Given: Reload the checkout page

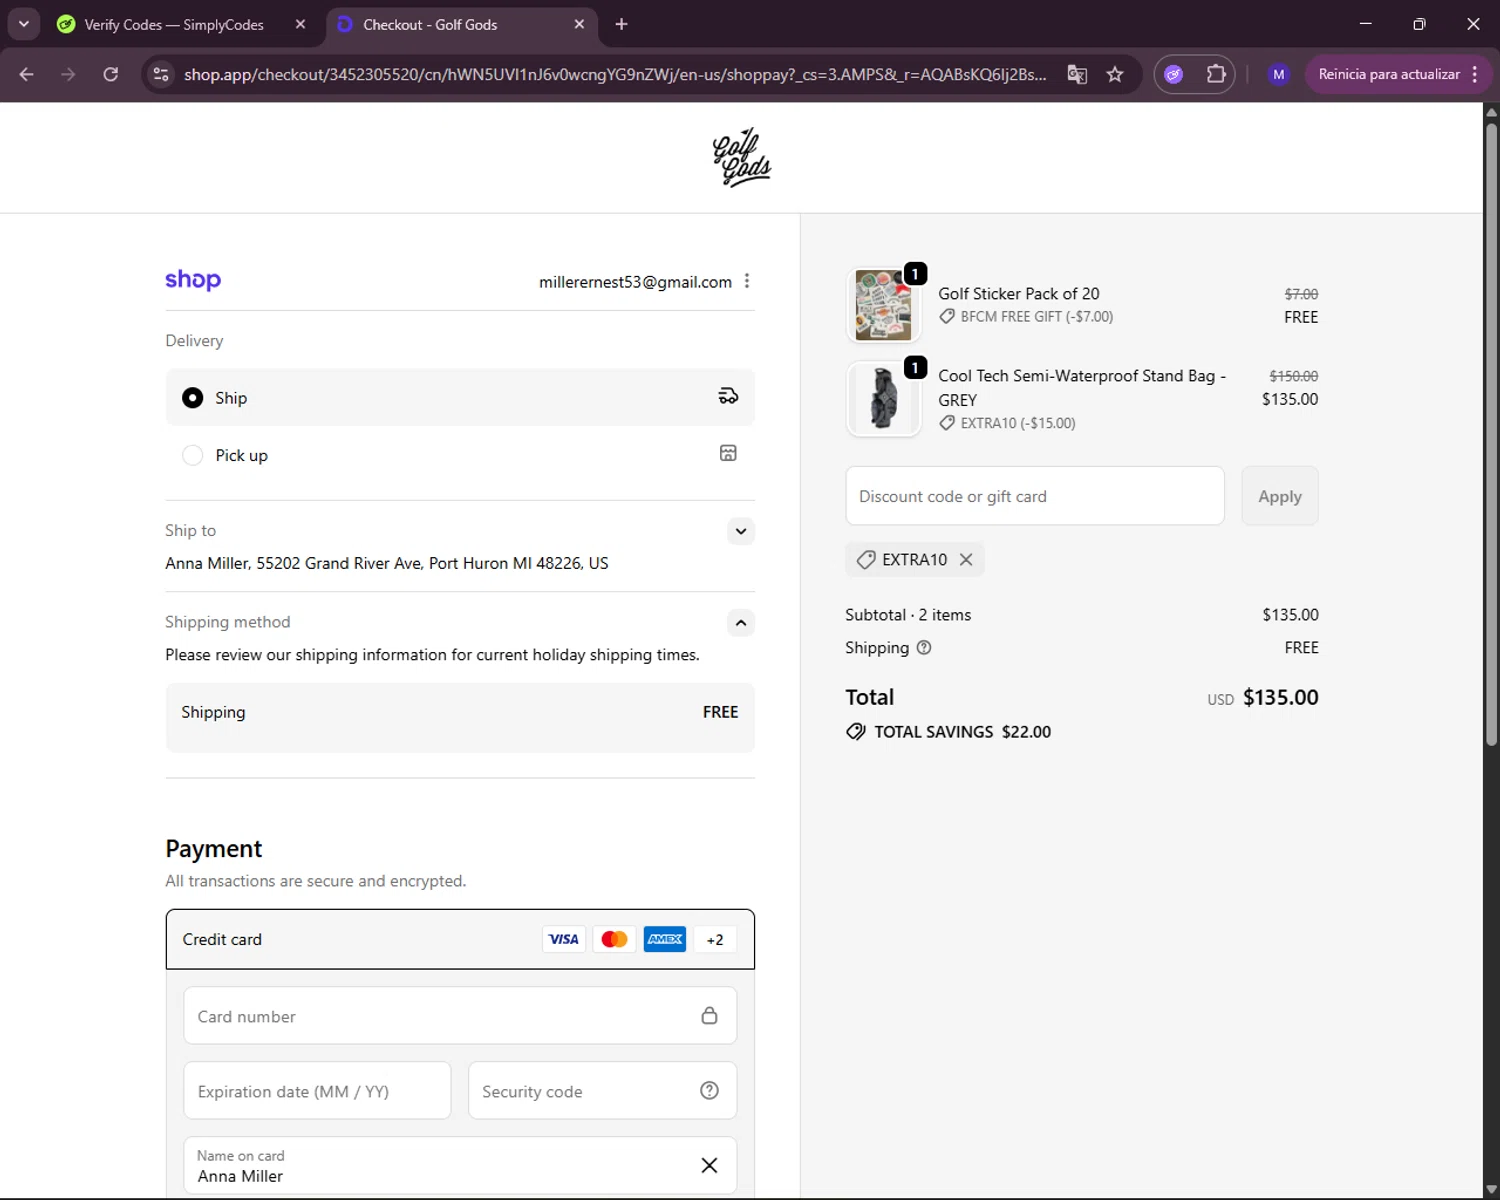Looking at the screenshot, I should [x=111, y=74].
